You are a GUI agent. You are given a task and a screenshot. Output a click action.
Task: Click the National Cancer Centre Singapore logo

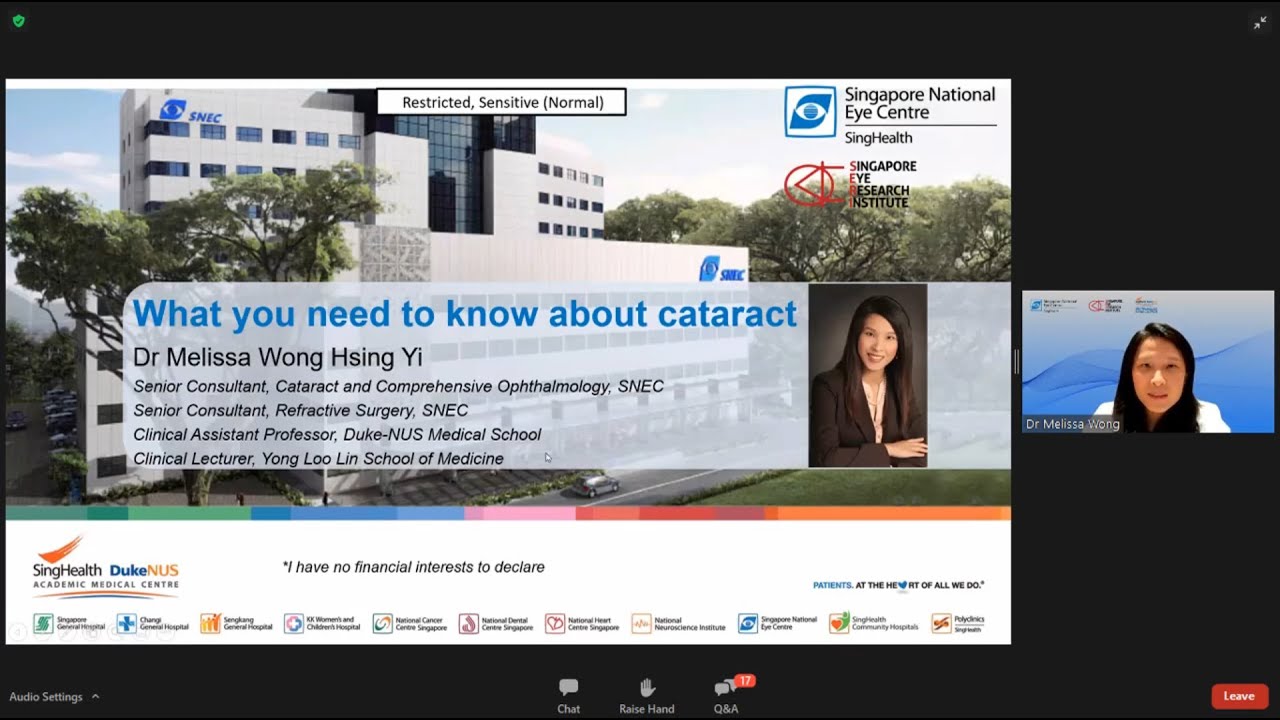pos(410,624)
